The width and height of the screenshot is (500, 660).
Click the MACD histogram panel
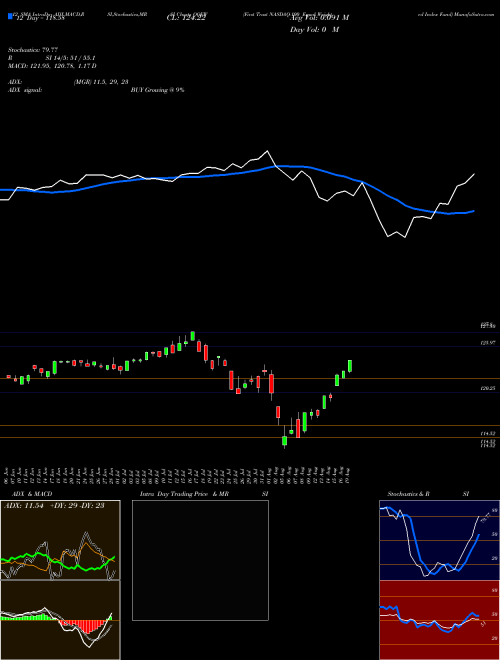tap(60, 620)
